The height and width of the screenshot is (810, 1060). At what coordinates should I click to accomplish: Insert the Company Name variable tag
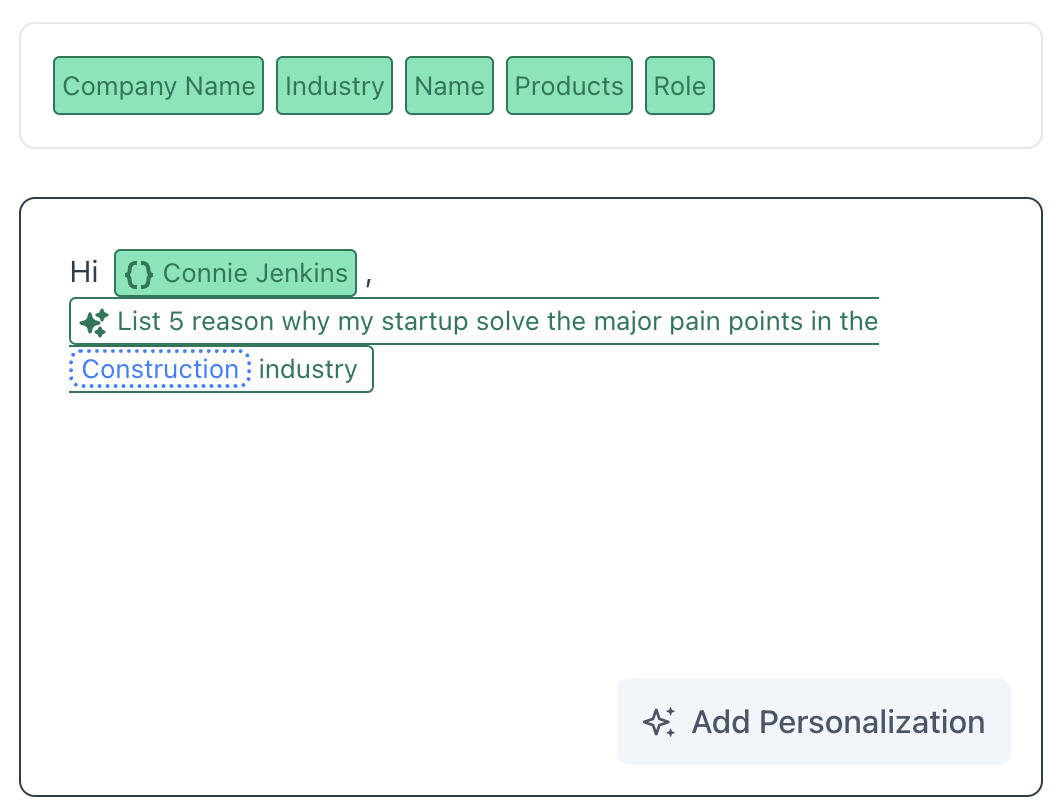pos(158,86)
